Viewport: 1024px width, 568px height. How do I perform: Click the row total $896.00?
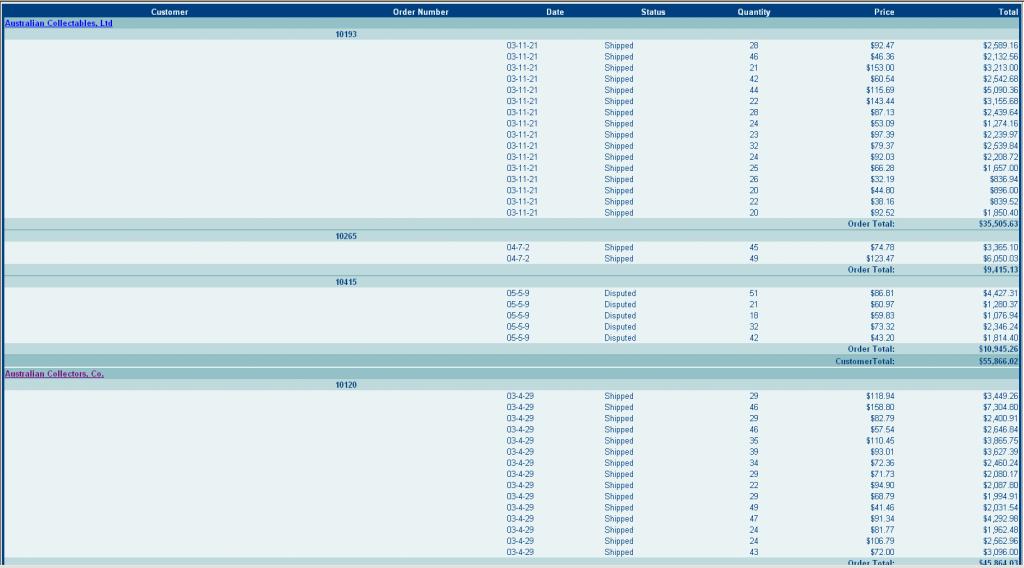(x=1004, y=190)
